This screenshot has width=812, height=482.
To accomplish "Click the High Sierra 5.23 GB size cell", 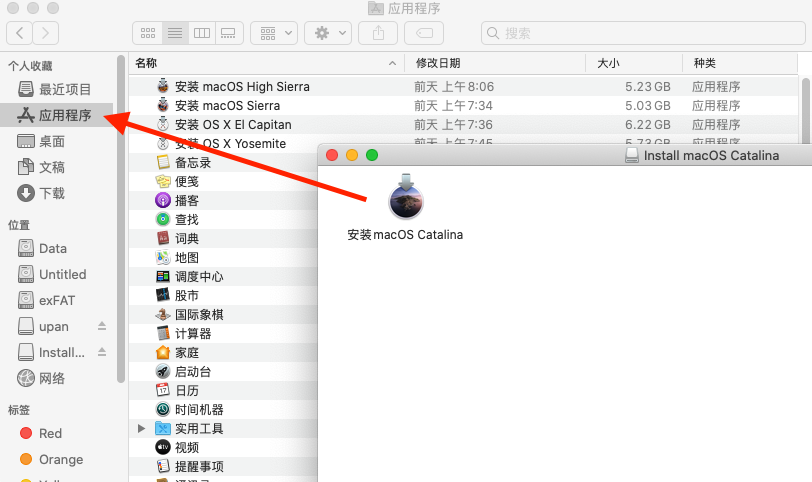I will (647, 86).
